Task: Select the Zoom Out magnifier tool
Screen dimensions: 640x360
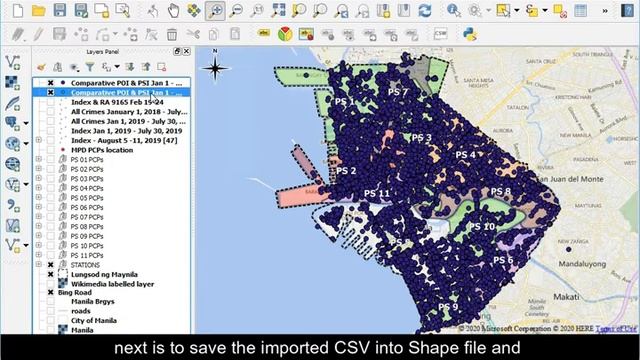Action: [x=236, y=11]
